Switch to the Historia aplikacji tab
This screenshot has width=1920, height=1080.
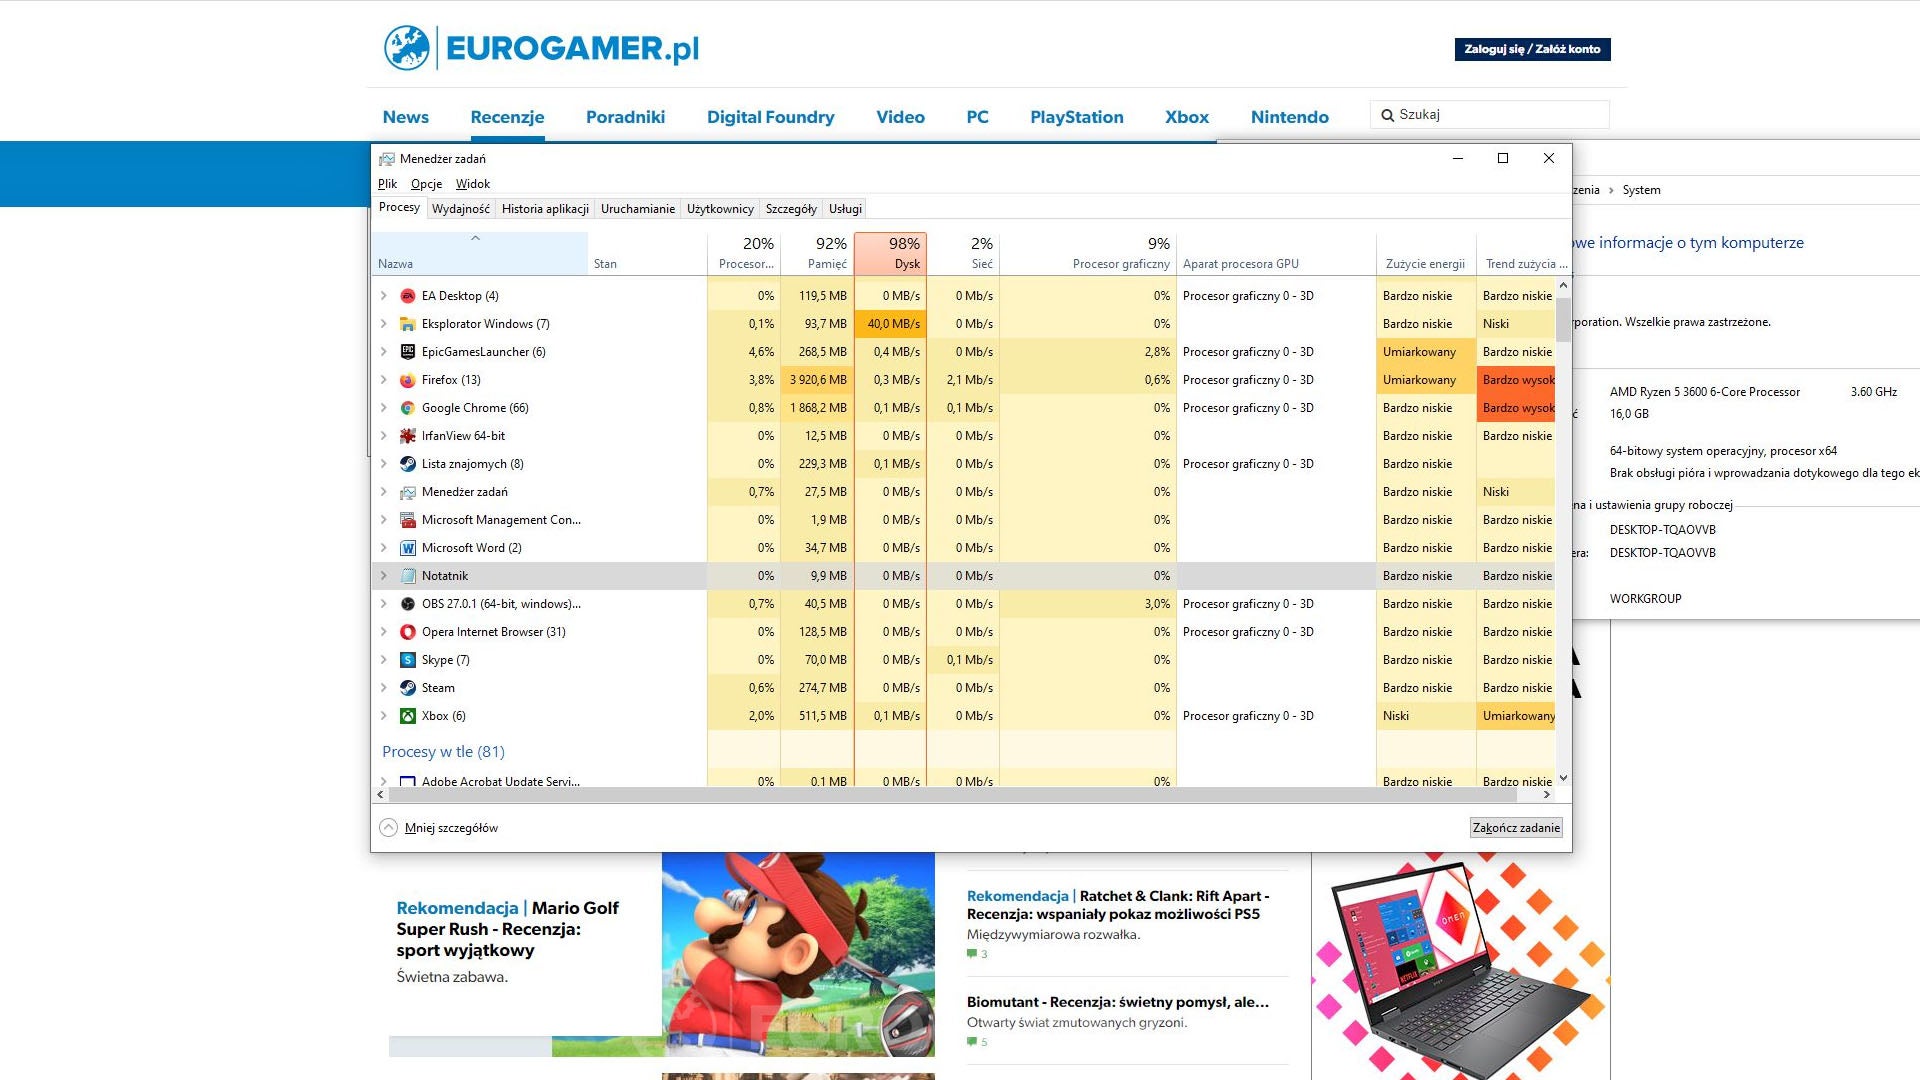[x=545, y=209]
